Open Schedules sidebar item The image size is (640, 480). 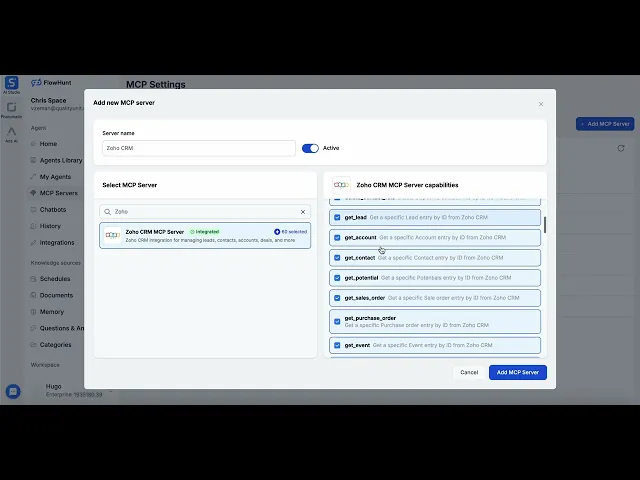click(x=50, y=279)
